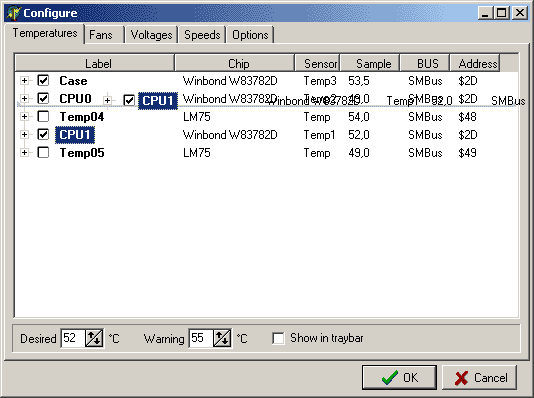Viewport: 534px width, 398px height.
Task: Confirm with the OK button
Action: coord(399,377)
